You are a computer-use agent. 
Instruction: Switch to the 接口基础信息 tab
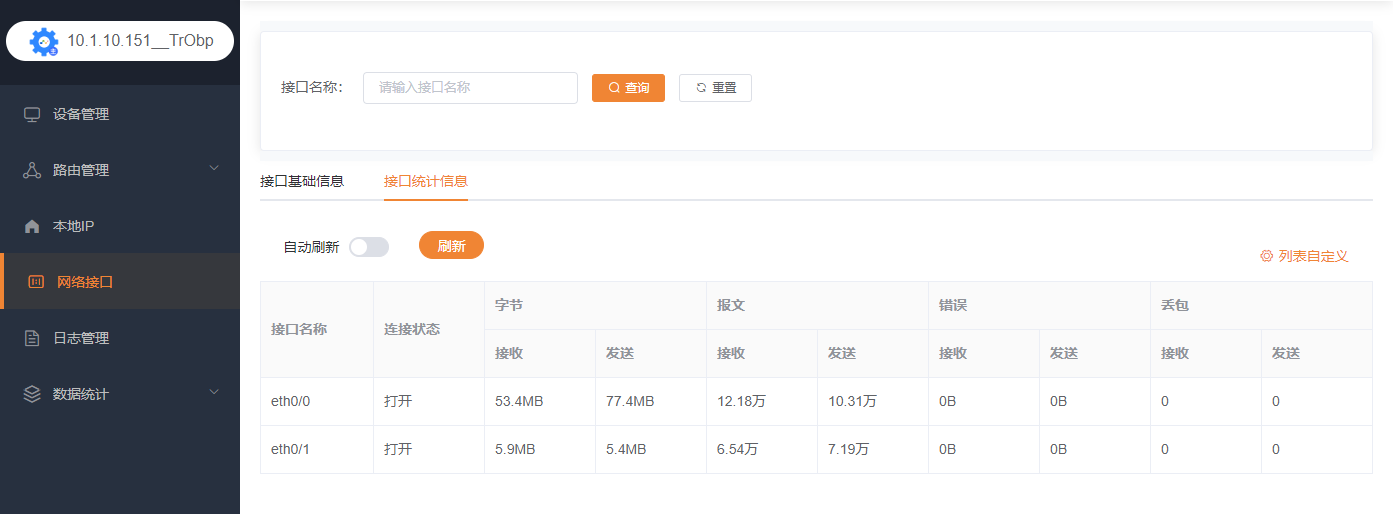tap(302, 181)
